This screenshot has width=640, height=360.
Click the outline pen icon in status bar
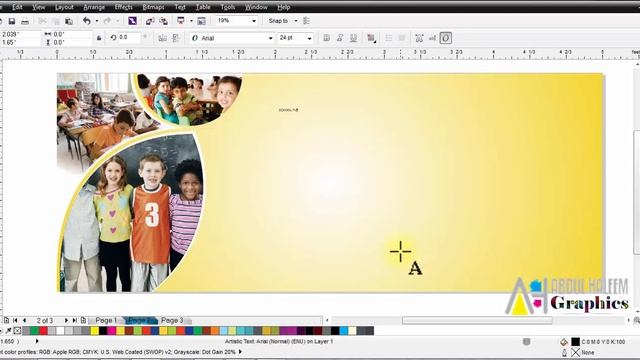(x=564, y=352)
